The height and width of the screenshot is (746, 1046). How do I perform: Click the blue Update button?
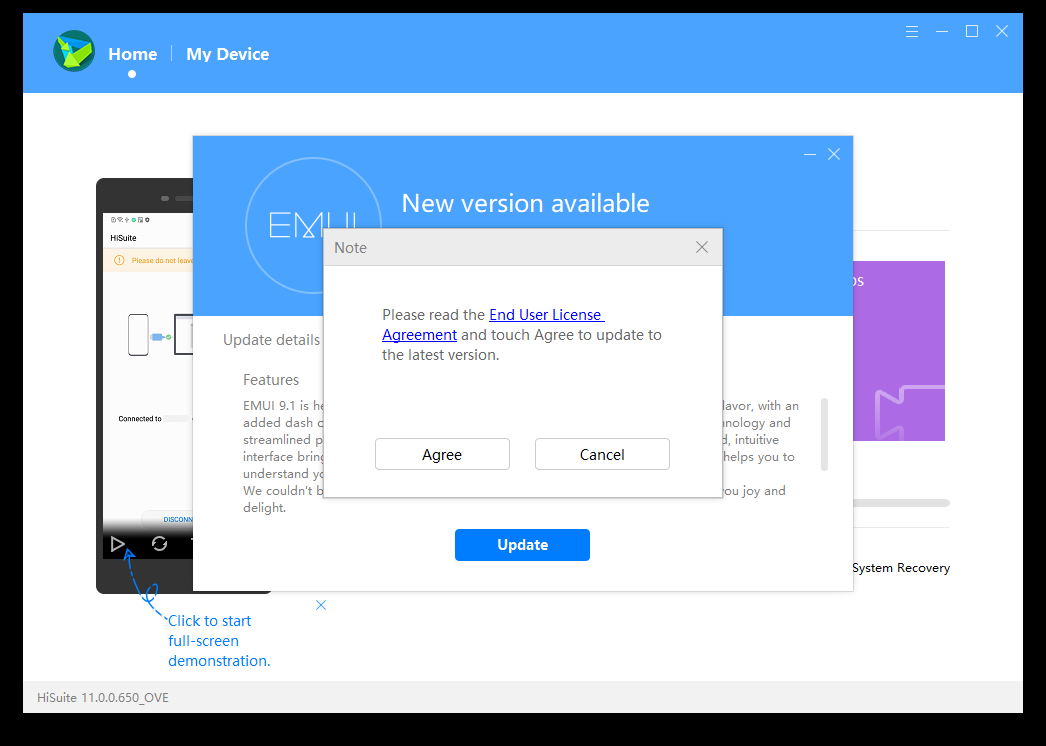(522, 545)
